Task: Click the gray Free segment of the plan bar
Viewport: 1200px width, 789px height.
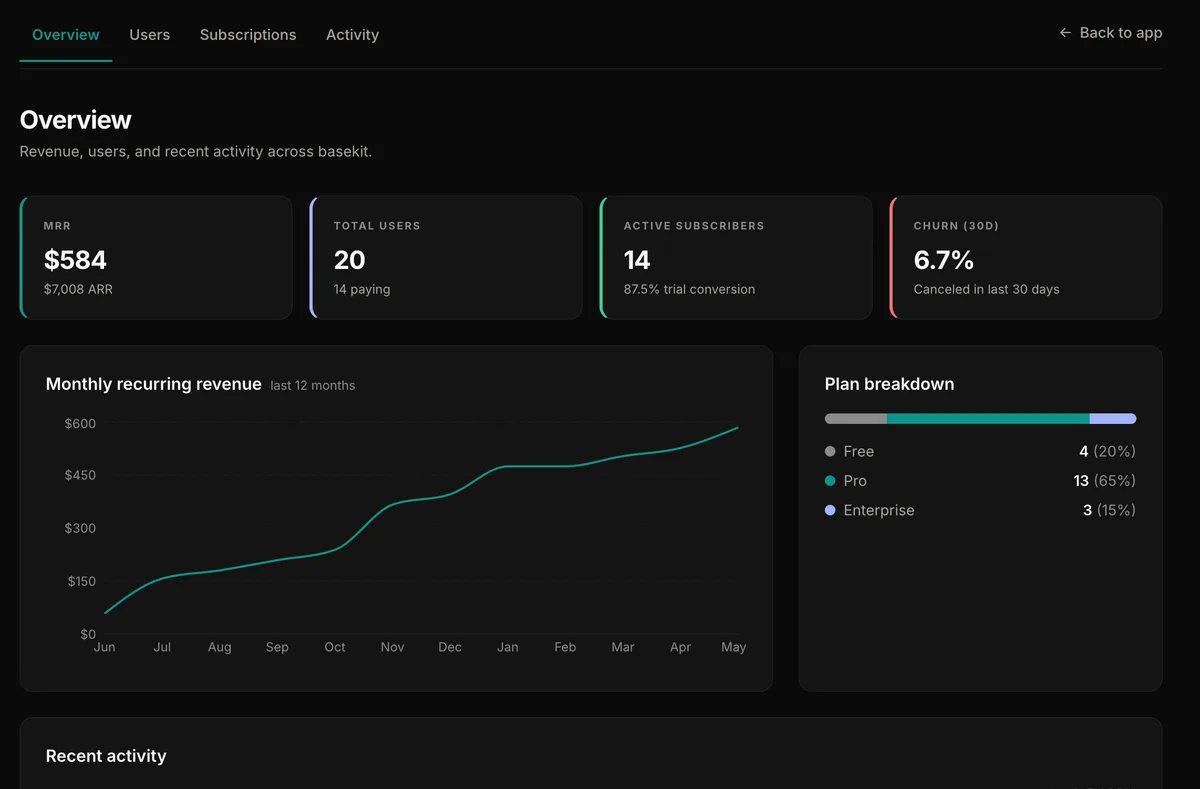Action: [x=856, y=419]
